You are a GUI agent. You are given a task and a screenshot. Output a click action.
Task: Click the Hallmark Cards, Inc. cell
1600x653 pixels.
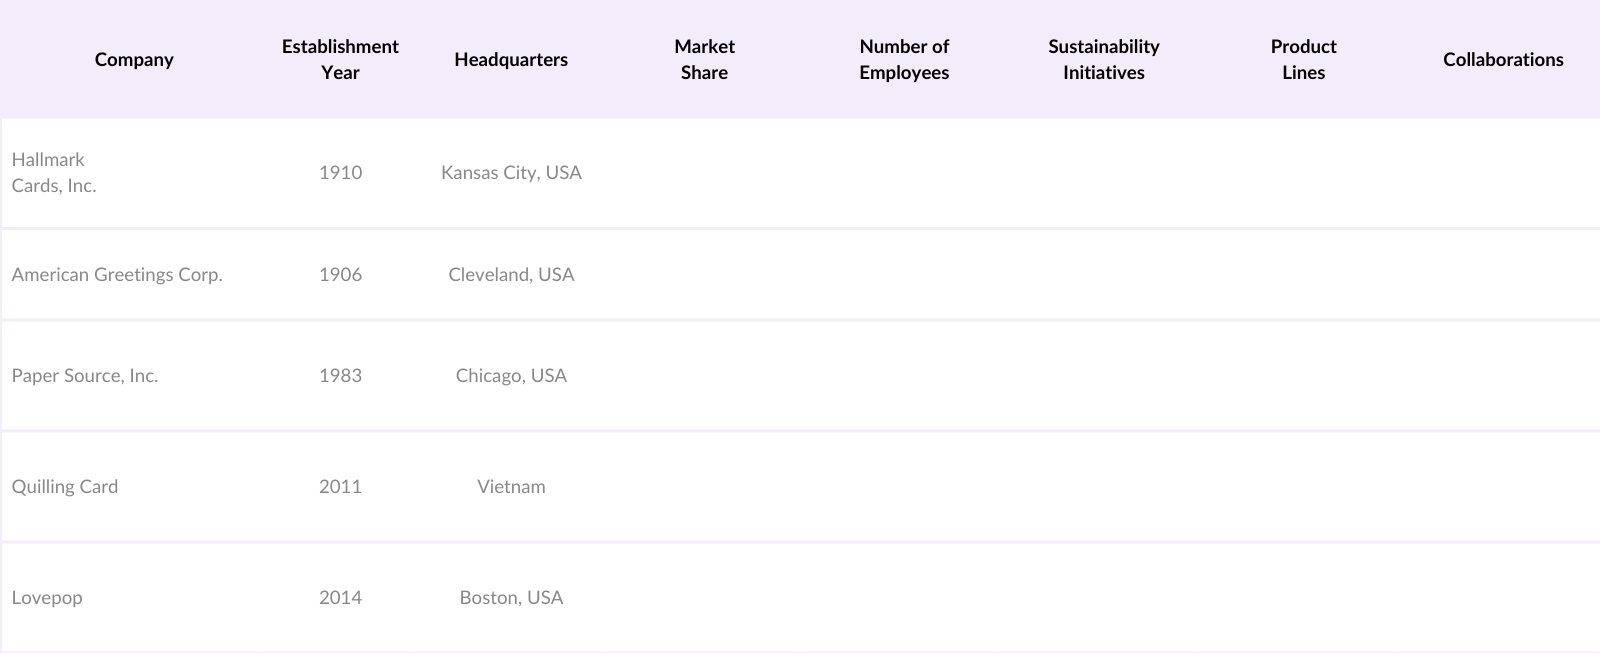pos(54,172)
